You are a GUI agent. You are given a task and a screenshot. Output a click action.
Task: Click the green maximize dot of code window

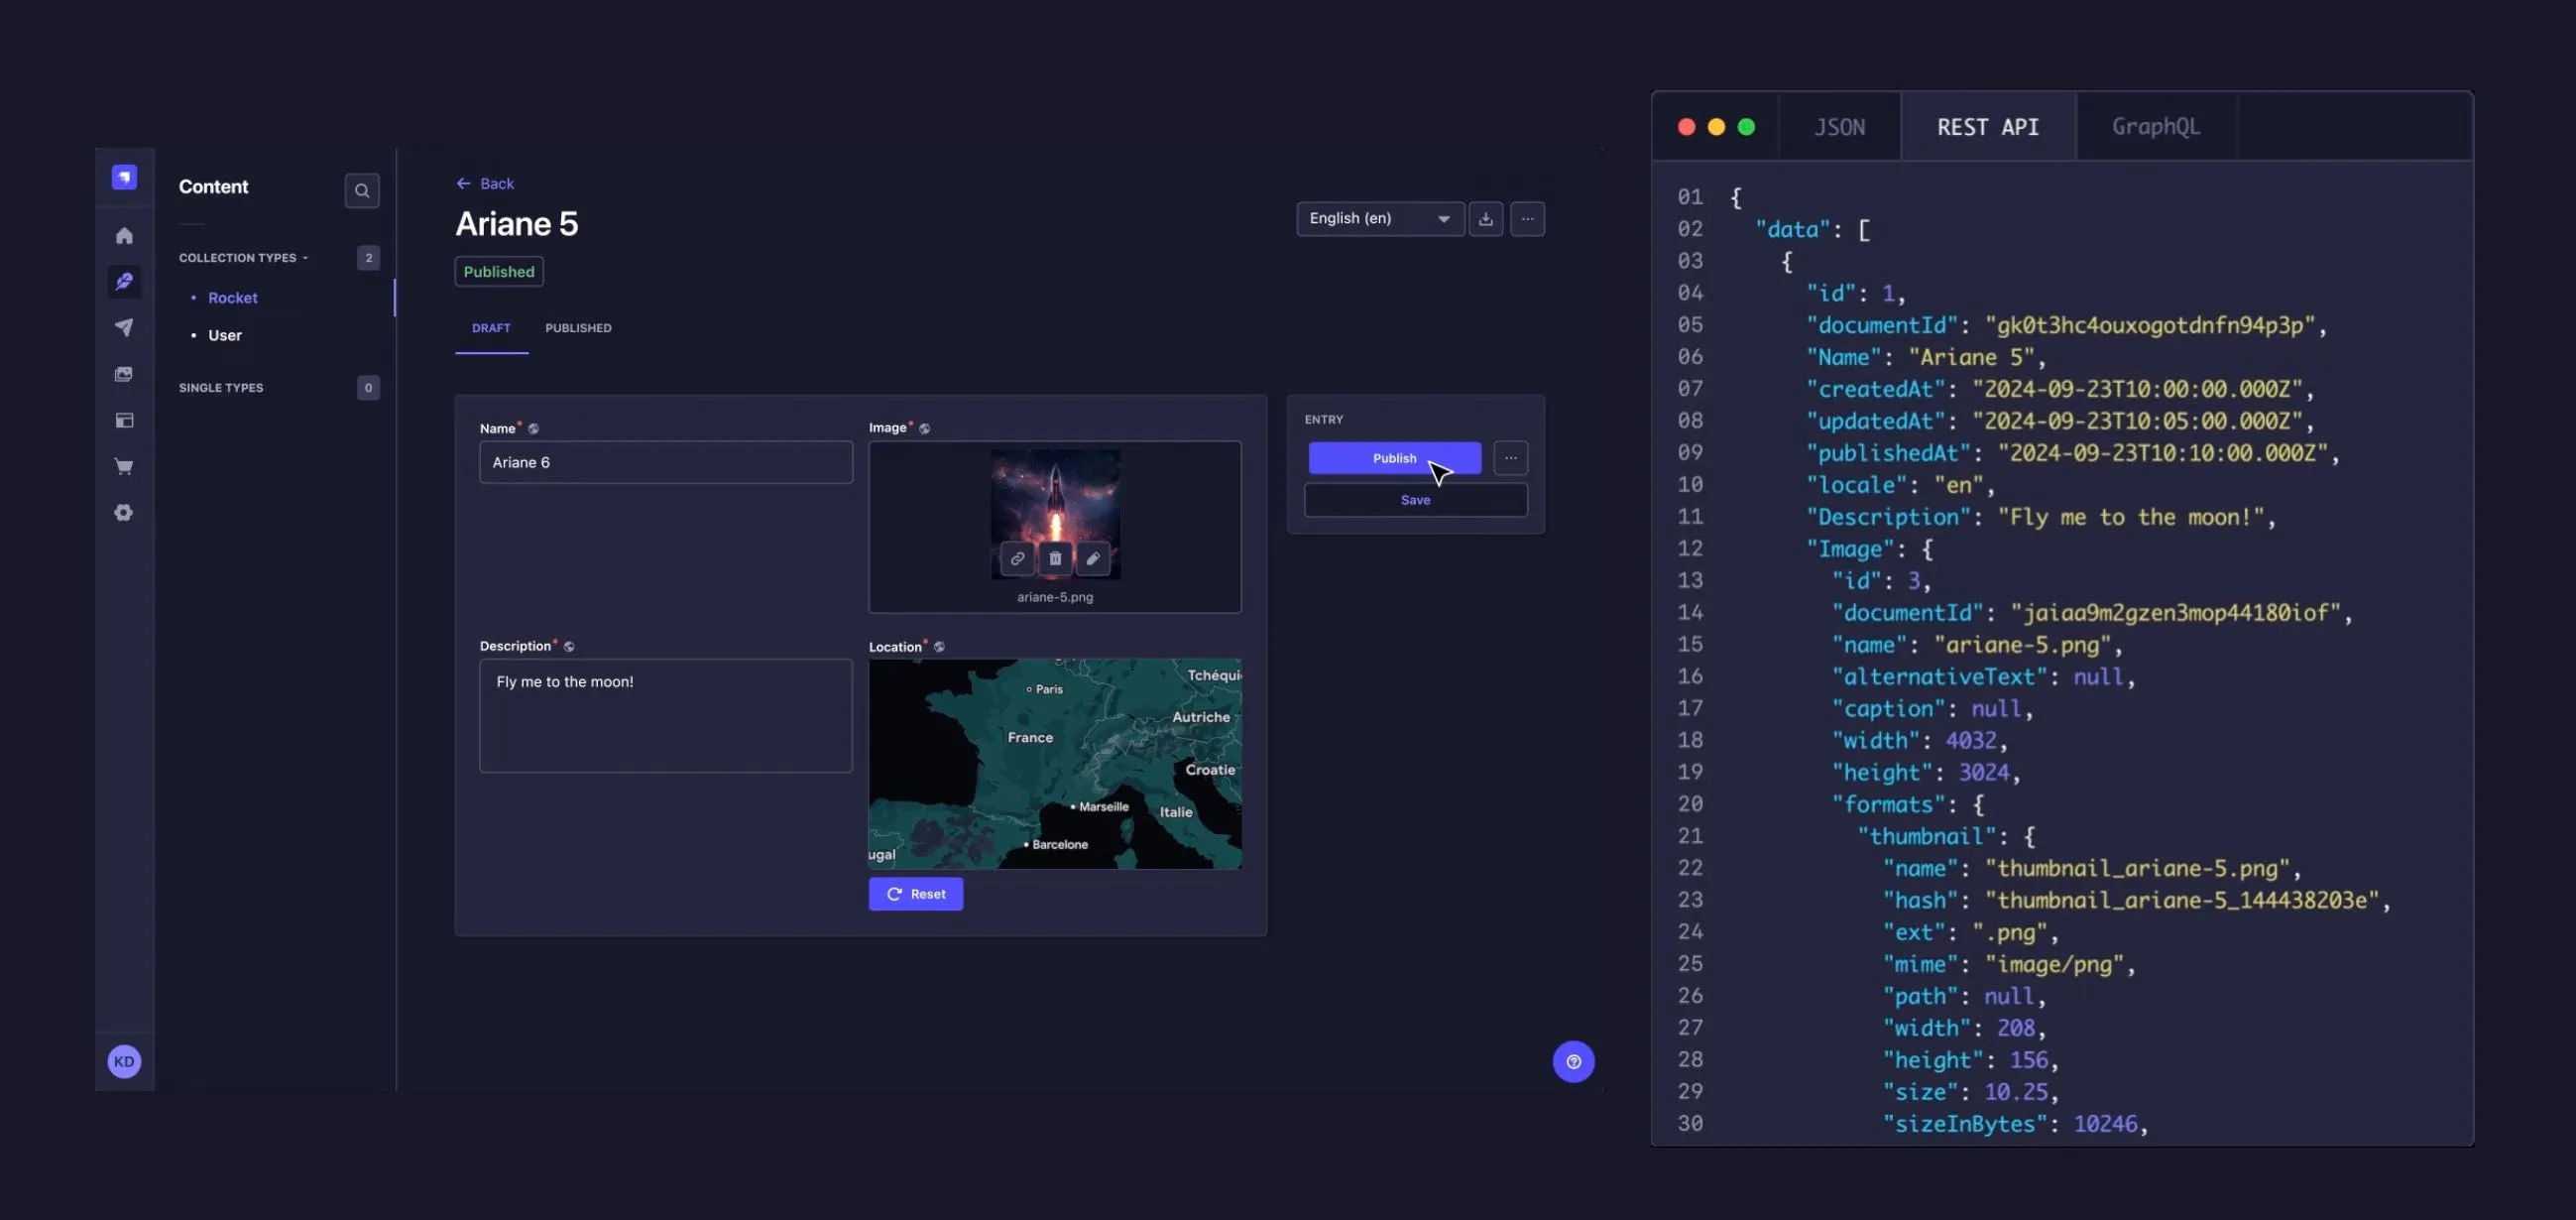[1746, 127]
